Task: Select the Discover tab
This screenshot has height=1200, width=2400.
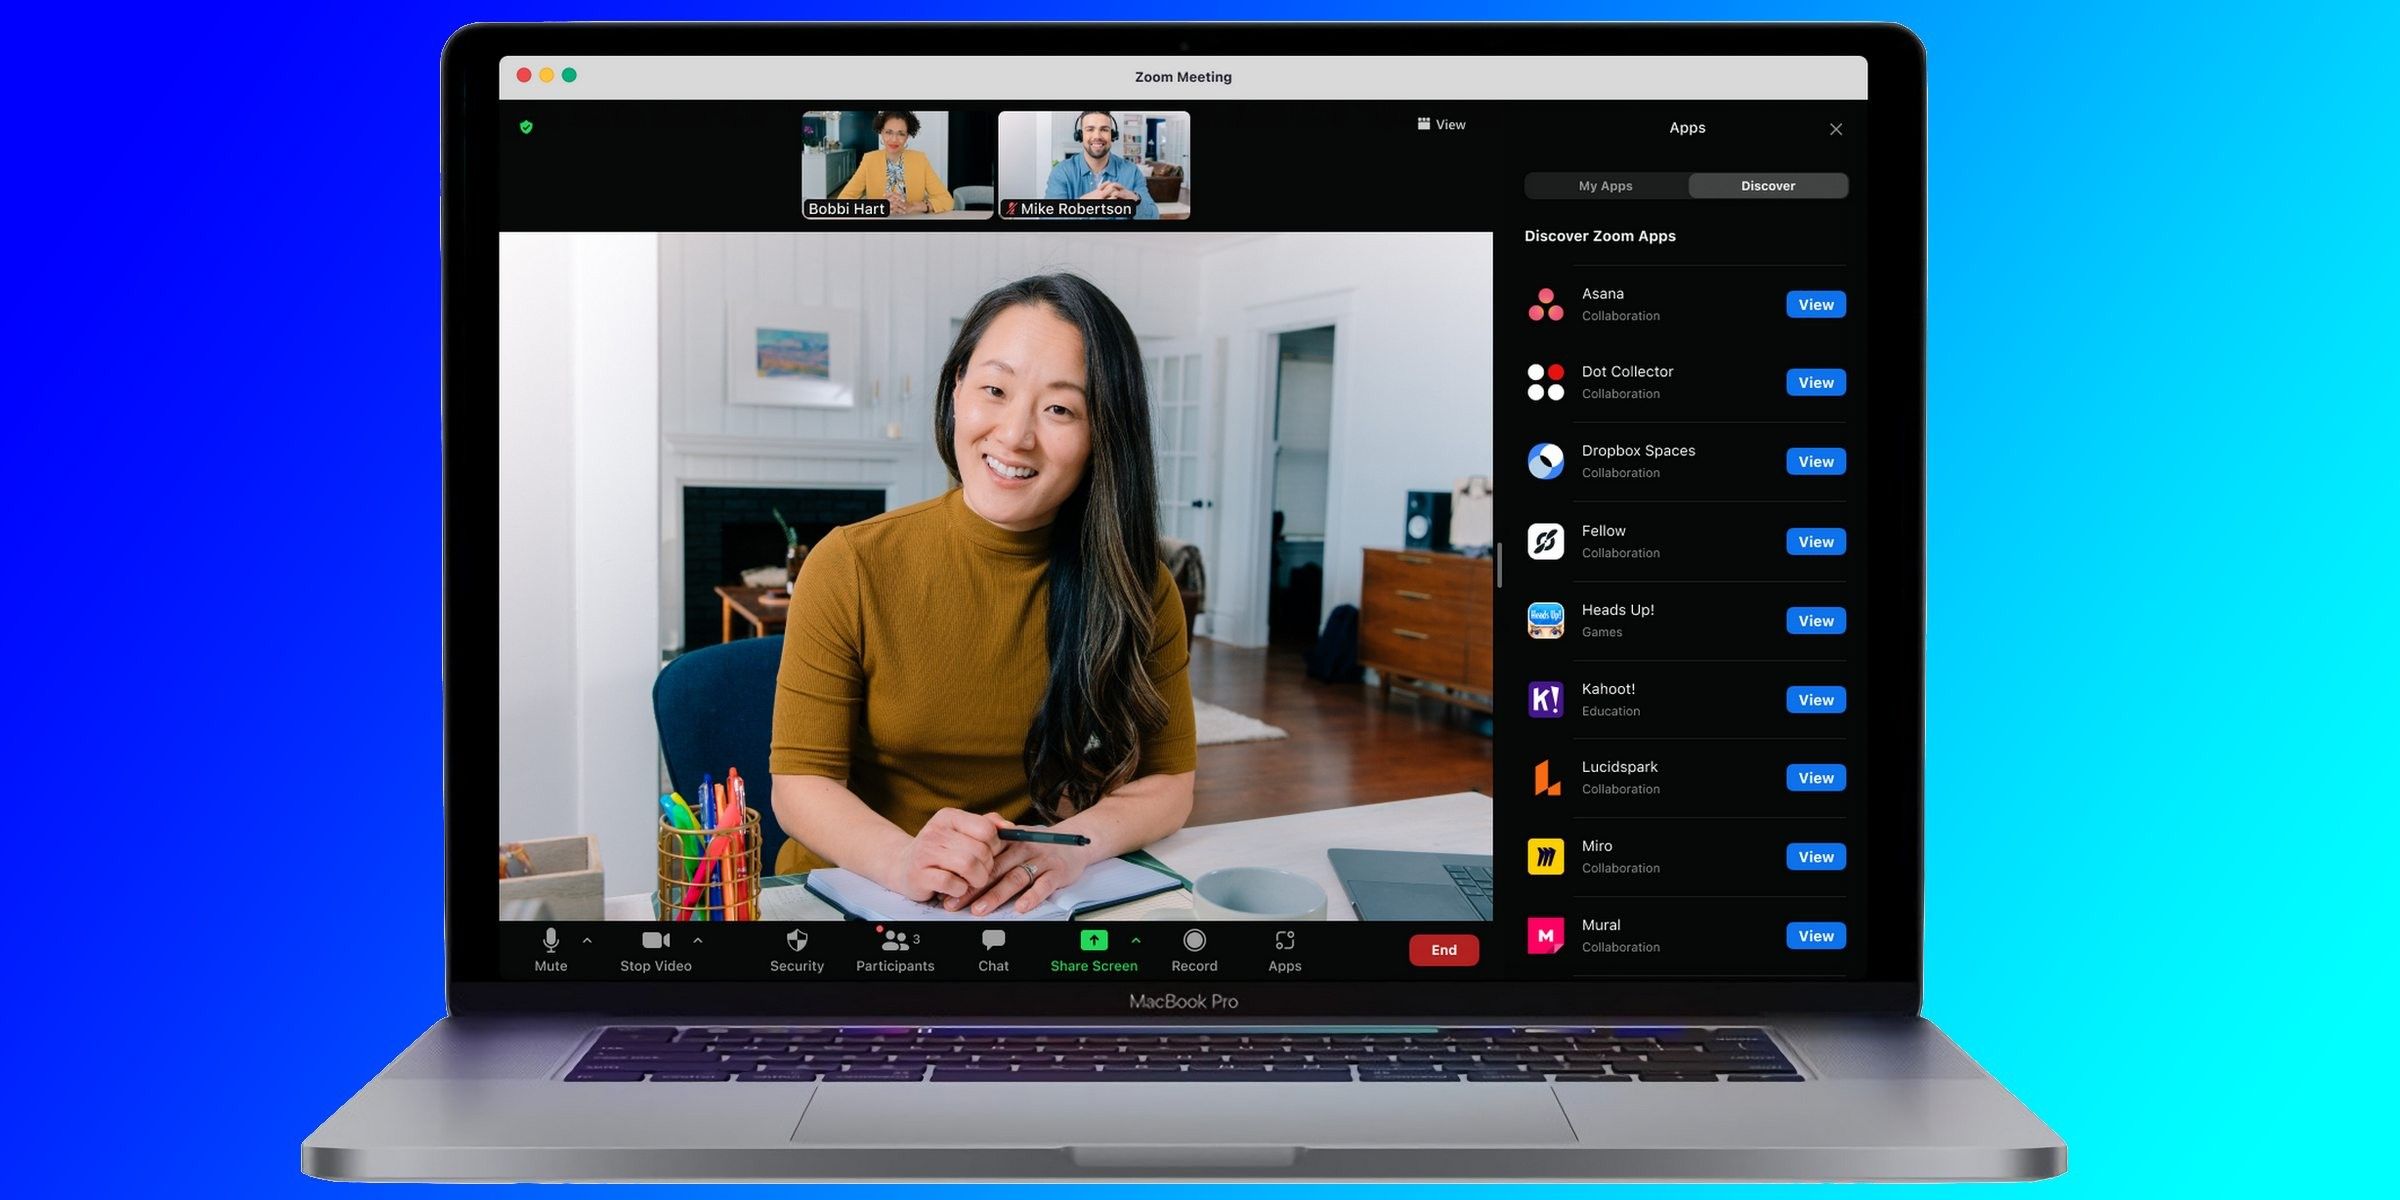Action: (x=1768, y=184)
